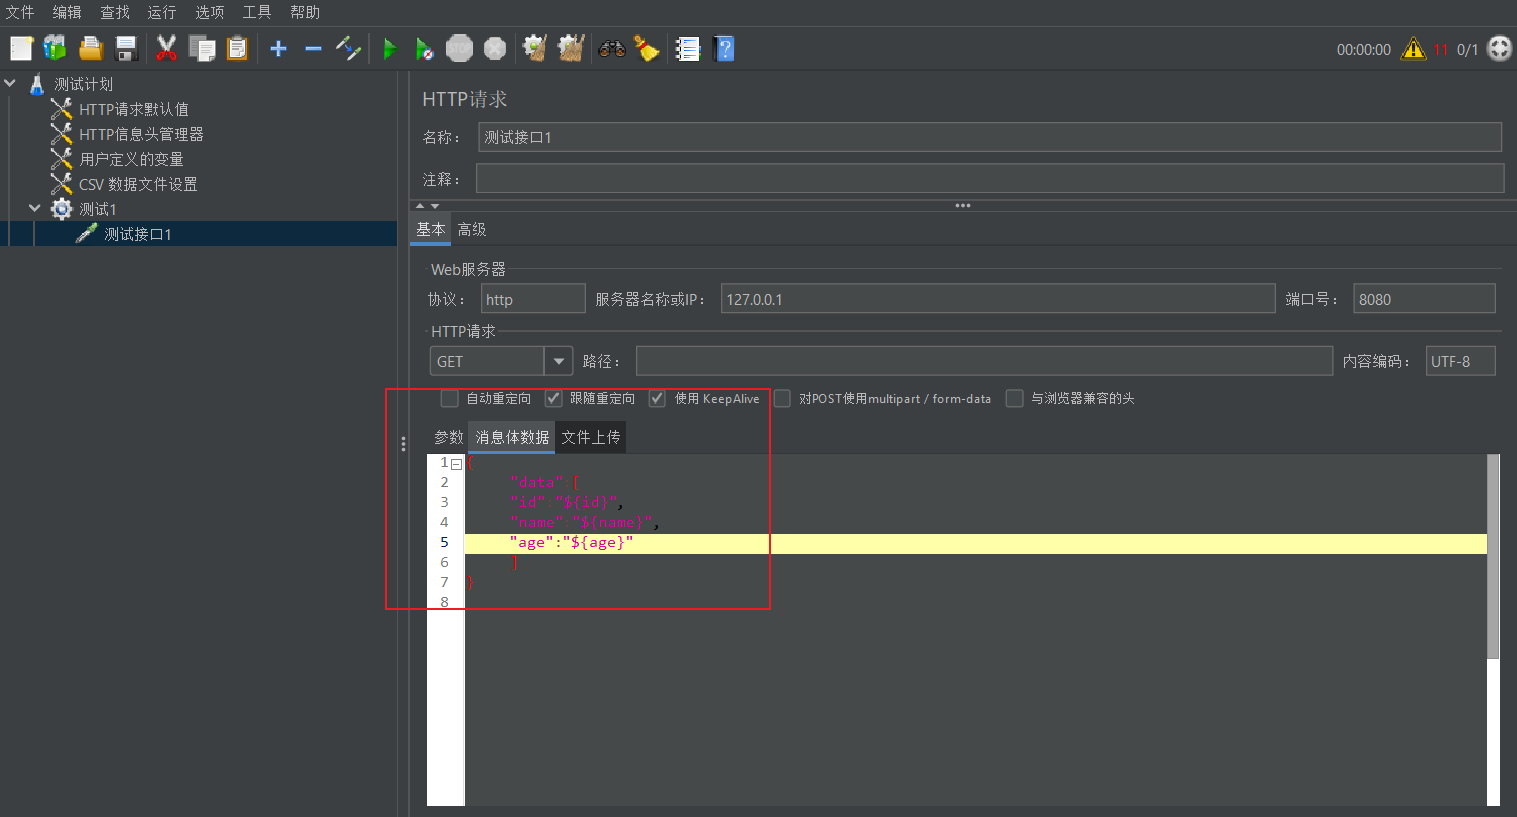Open Help with question mark icon
Screen dimensions: 1517x817
tap(724, 48)
